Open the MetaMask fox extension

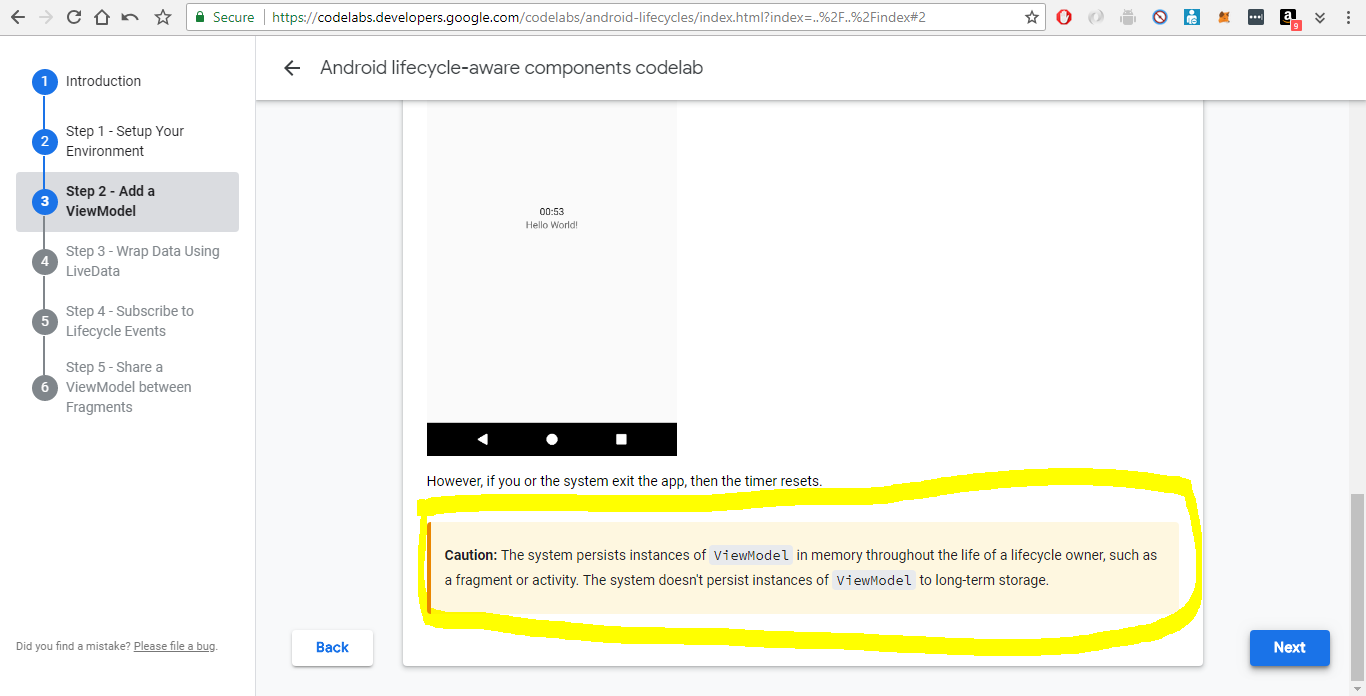[1224, 17]
